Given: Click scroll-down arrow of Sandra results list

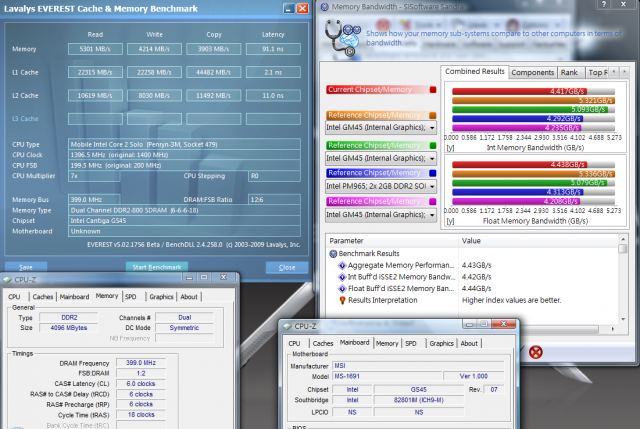Looking at the screenshot, I should [623, 319].
